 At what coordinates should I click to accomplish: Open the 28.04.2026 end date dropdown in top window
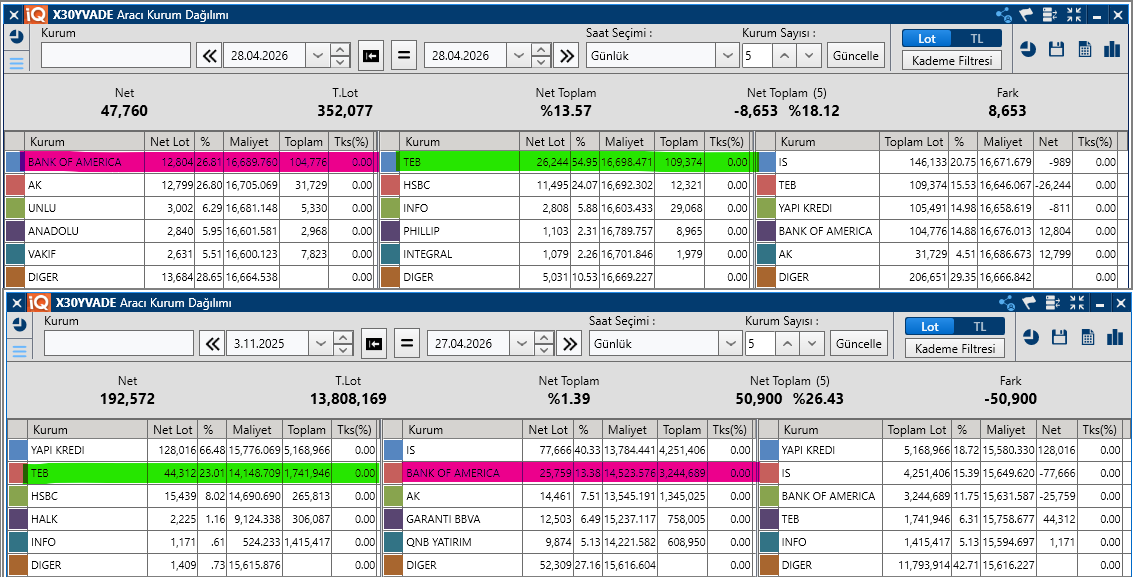517,56
